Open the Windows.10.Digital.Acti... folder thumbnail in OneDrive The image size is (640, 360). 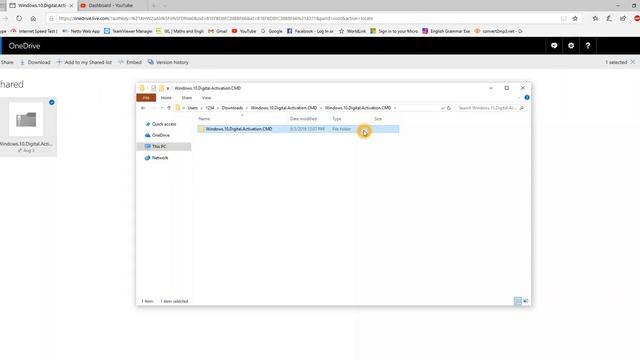[x=26, y=120]
